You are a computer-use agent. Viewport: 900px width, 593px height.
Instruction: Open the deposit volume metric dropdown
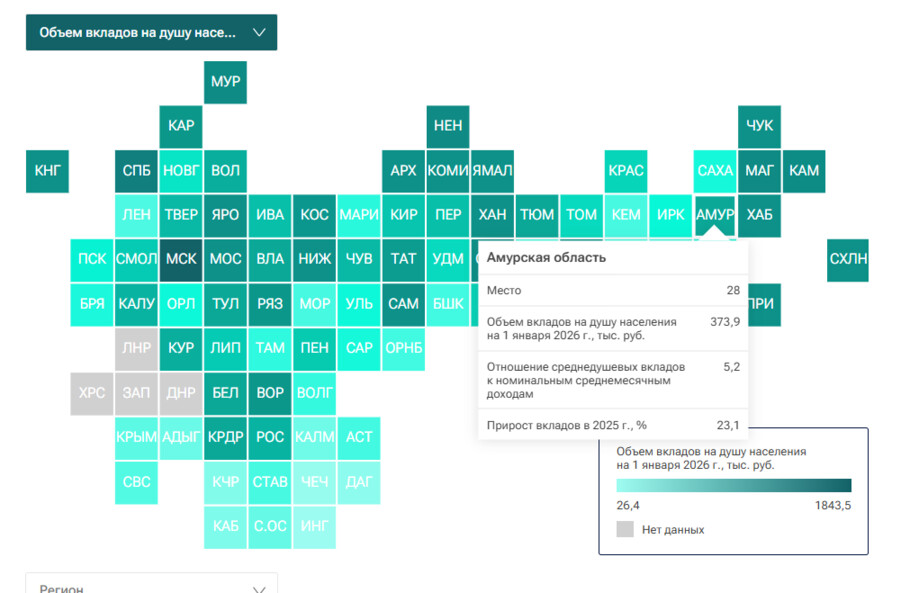[151, 32]
